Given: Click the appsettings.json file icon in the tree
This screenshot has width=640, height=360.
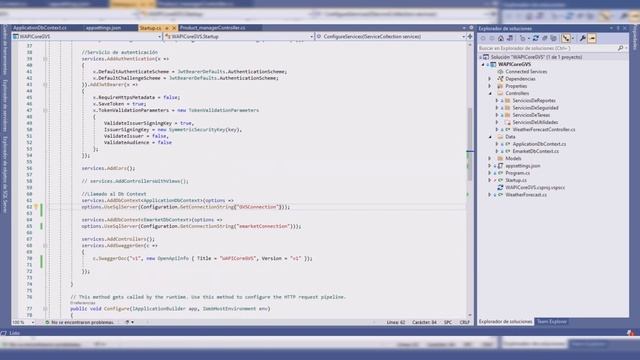Looking at the screenshot, I should [500, 166].
